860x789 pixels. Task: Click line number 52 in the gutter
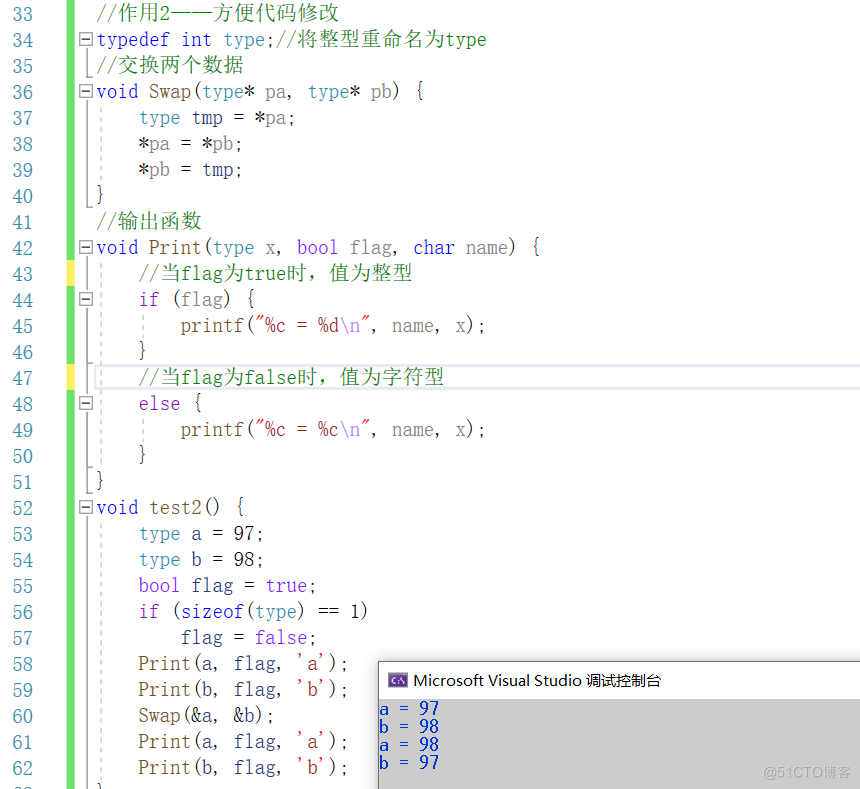click(x=23, y=508)
